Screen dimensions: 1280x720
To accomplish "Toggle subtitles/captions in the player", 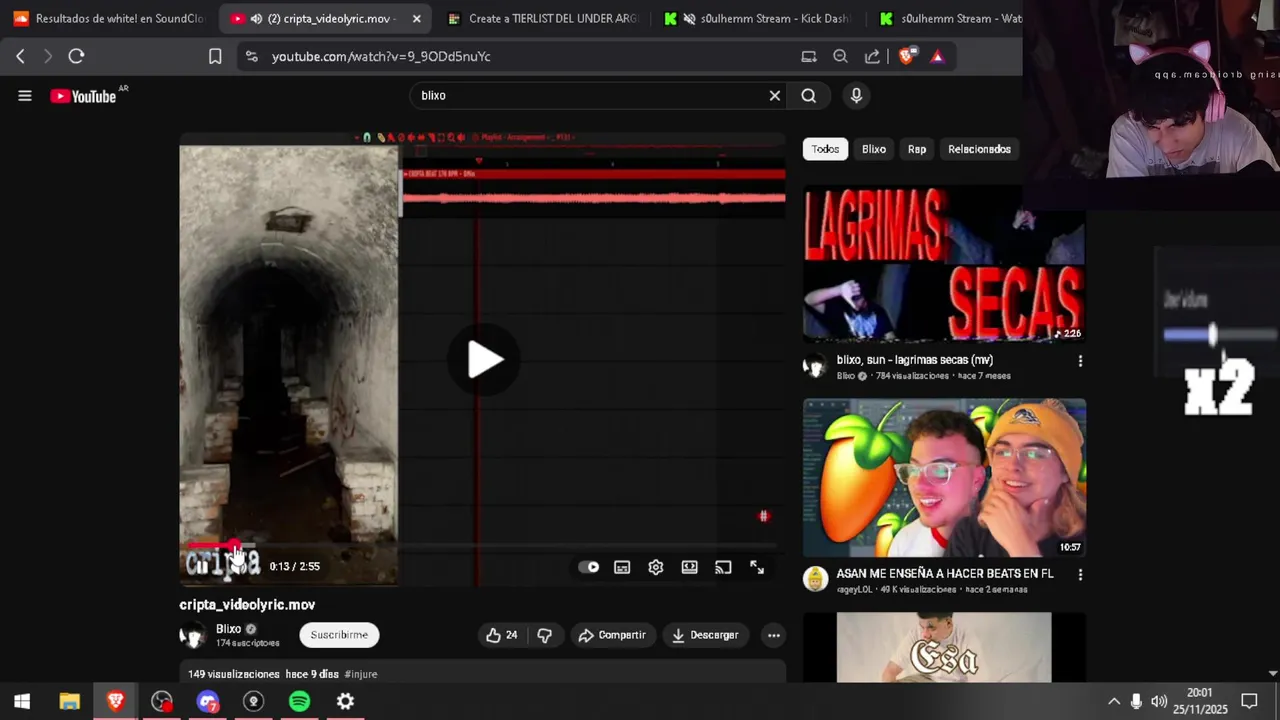I will 622,567.
